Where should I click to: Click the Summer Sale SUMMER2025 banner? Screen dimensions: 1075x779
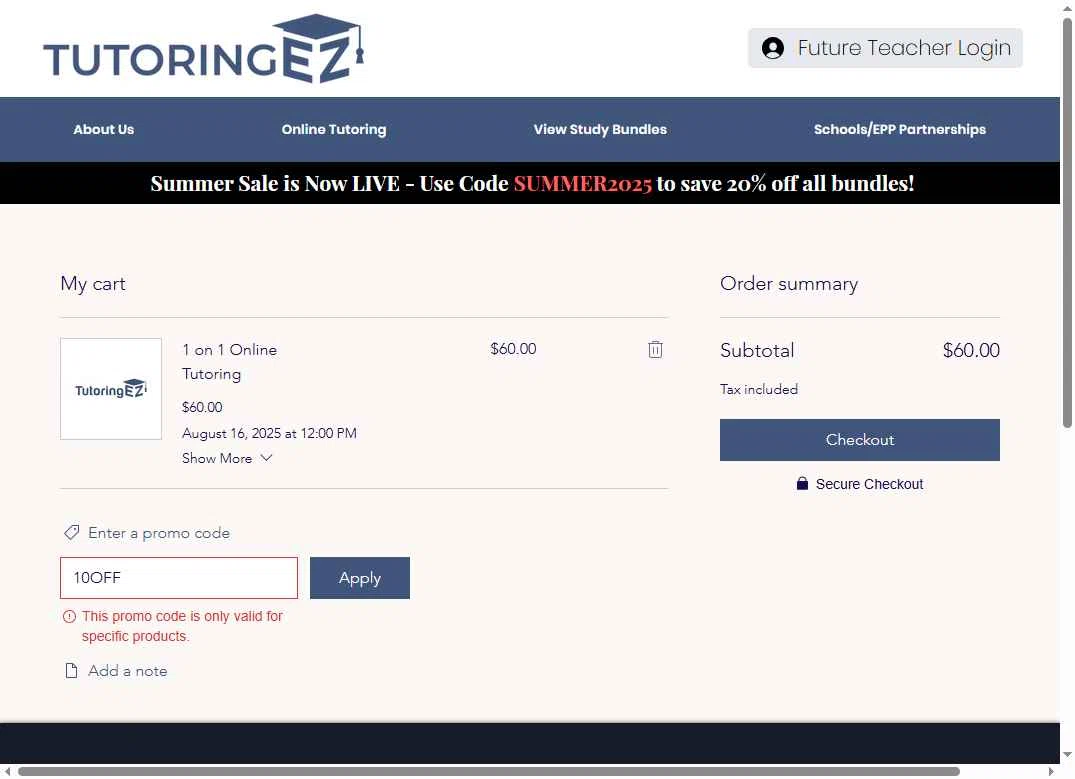(530, 183)
